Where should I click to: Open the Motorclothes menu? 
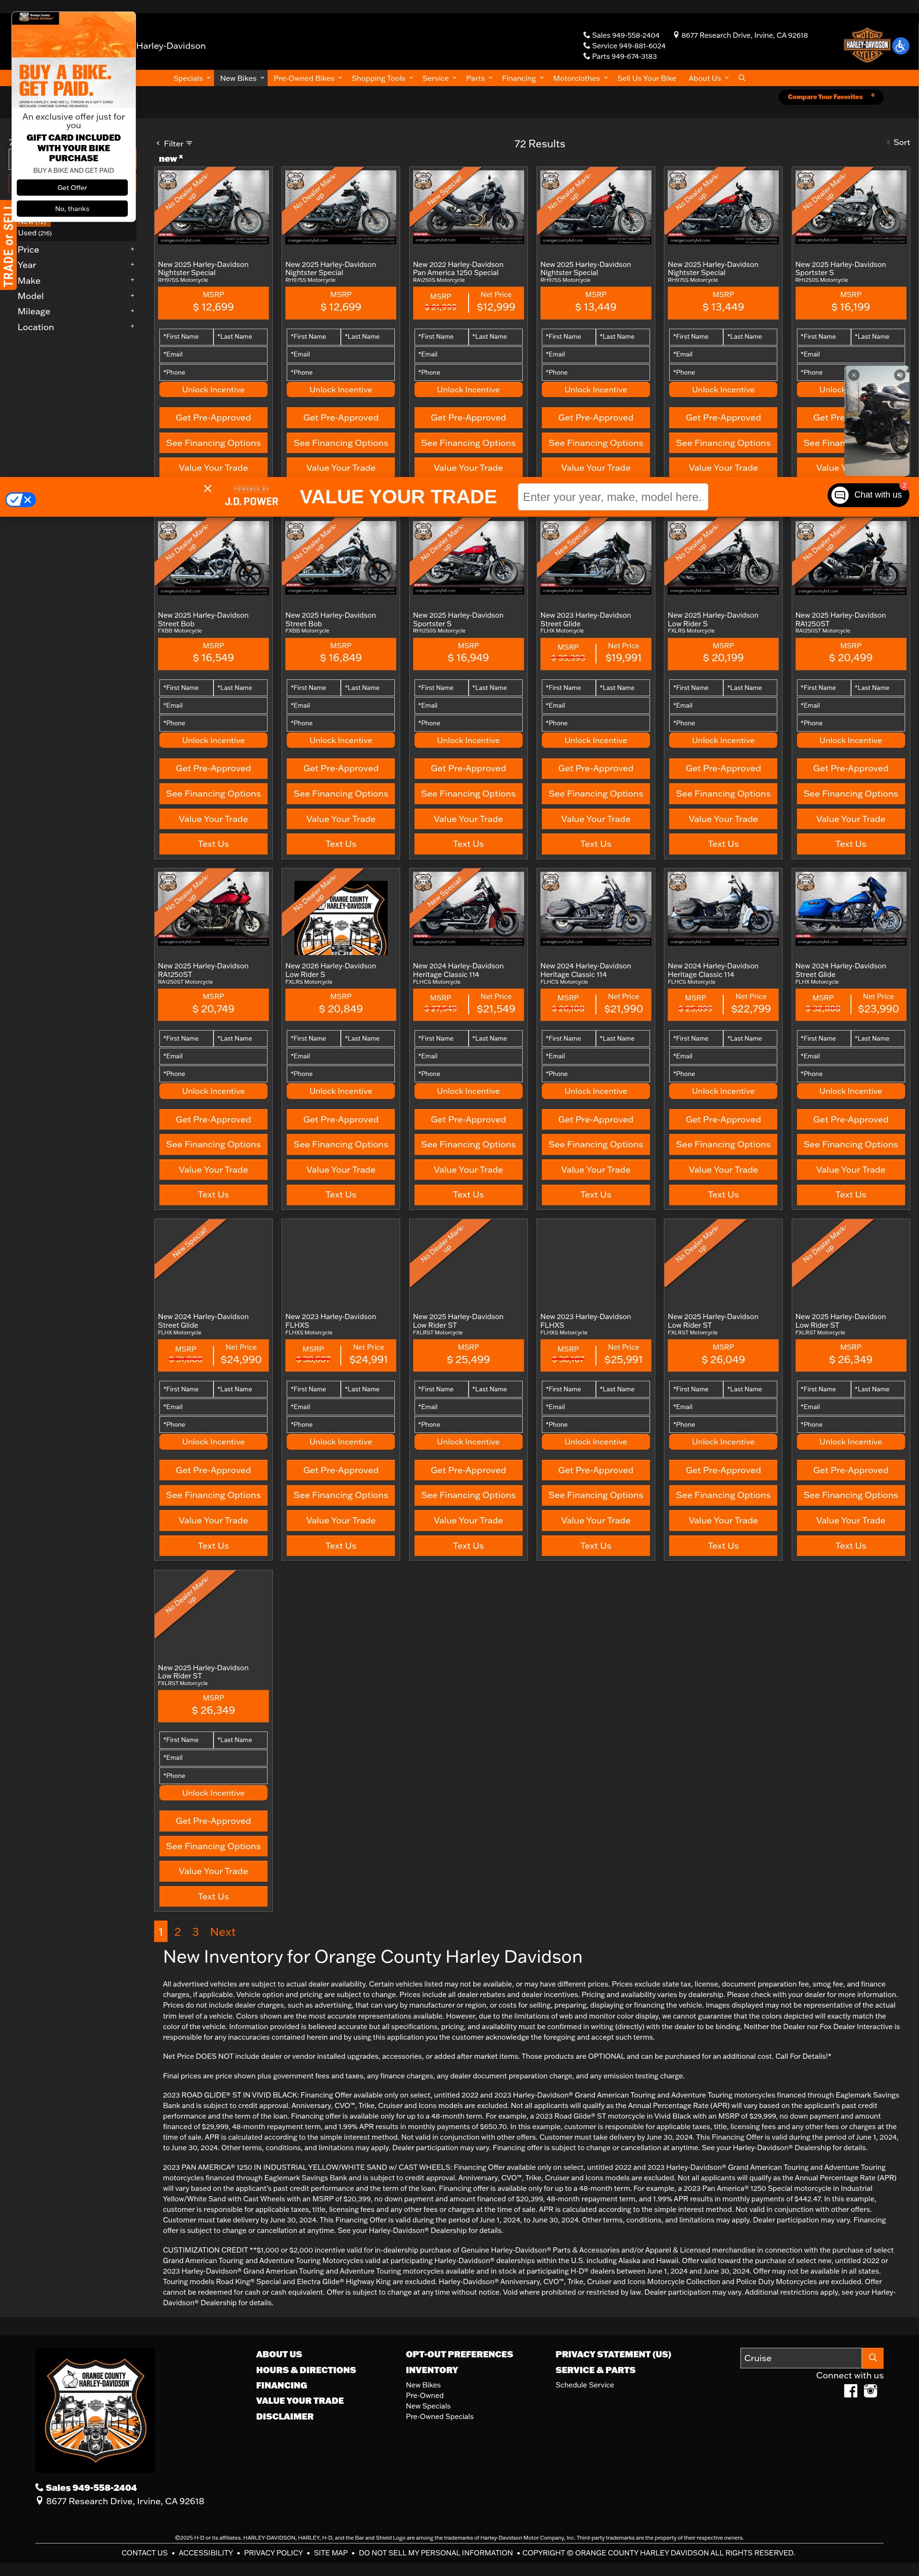(580, 78)
